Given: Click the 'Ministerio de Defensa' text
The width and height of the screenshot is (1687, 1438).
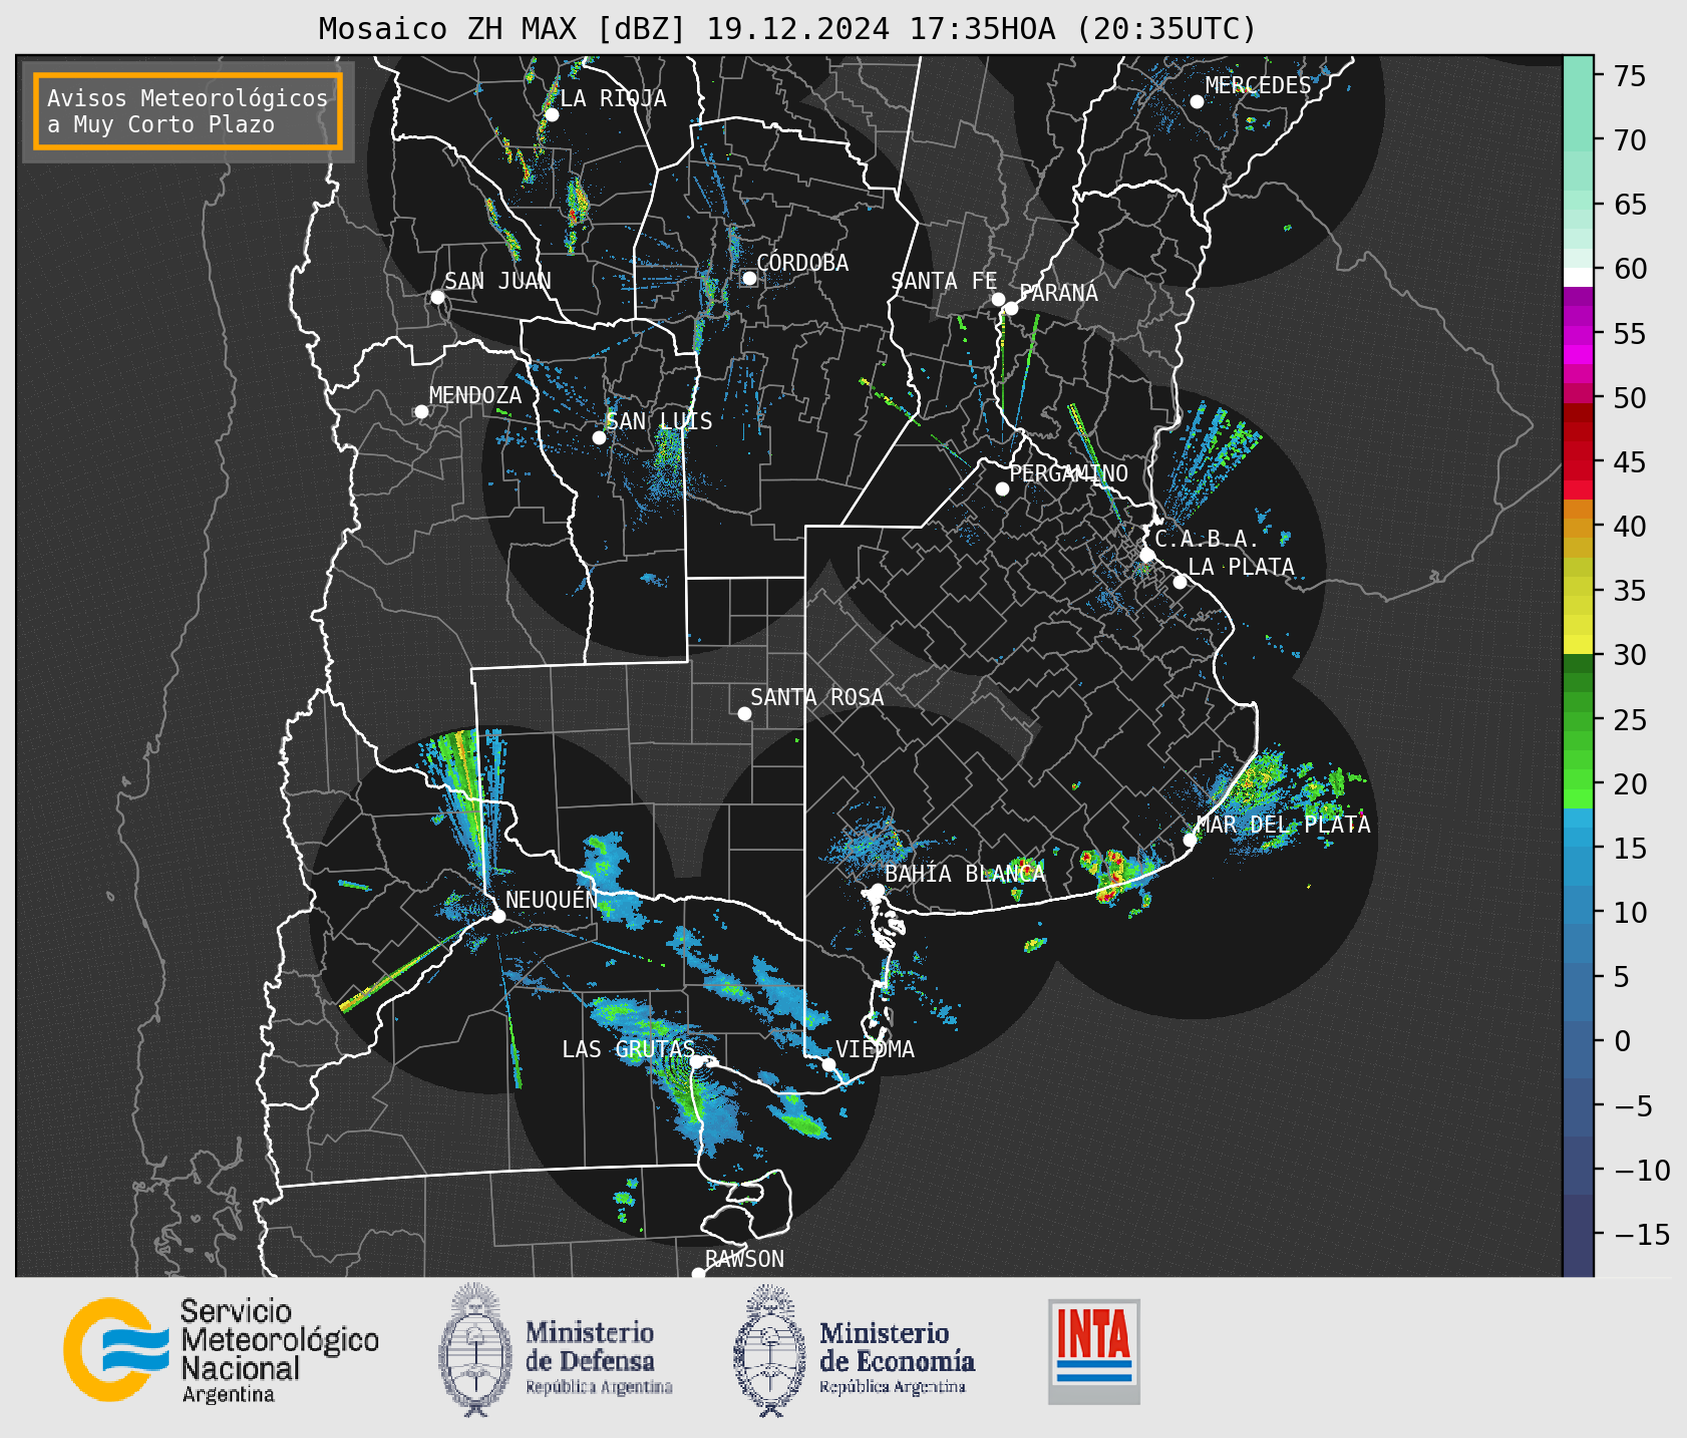Looking at the screenshot, I should (590, 1347).
